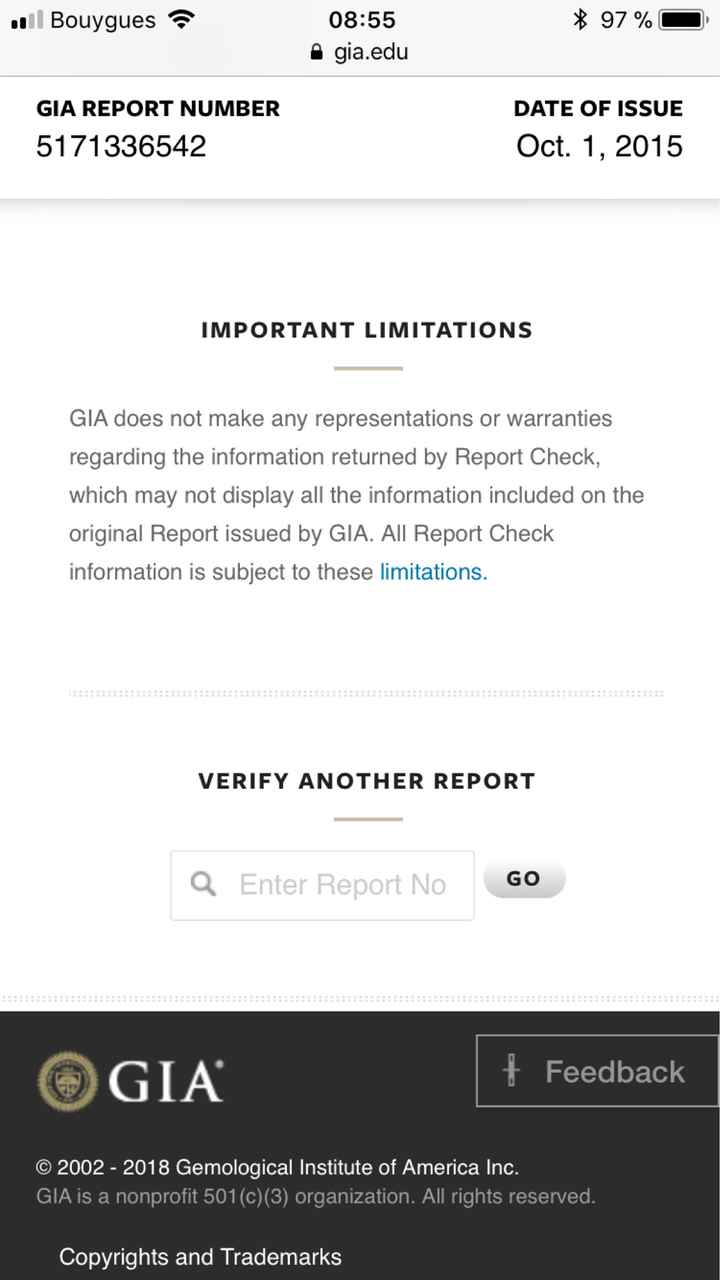720x1280 pixels.
Task: Tap the Wi-Fi status icon
Action: point(181,19)
